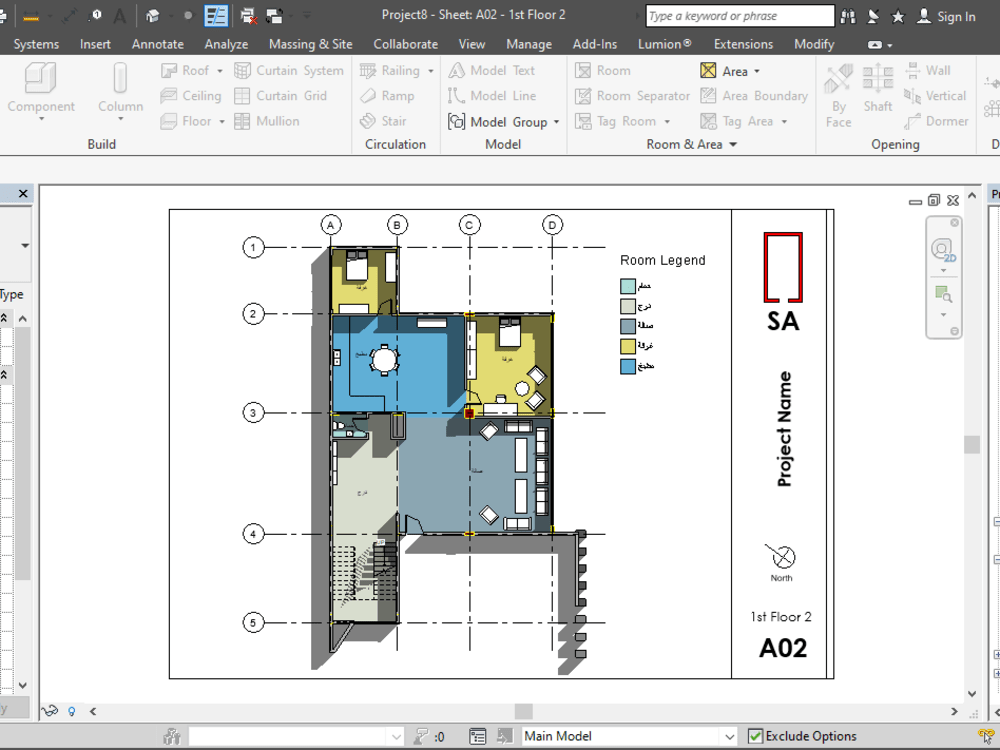Select the Dormer opening tool
This screenshot has height=750, width=1000.
(x=936, y=121)
